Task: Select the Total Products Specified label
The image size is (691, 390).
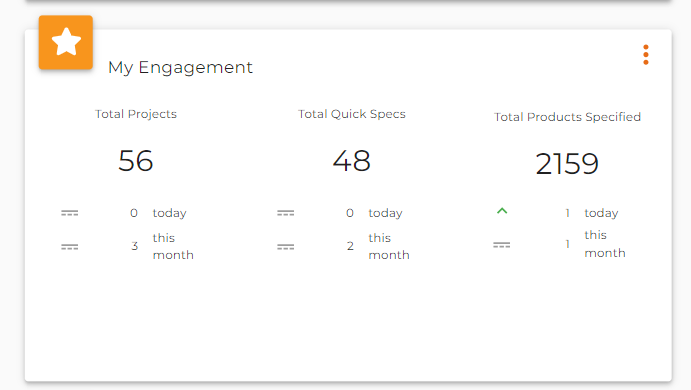Action: point(567,117)
